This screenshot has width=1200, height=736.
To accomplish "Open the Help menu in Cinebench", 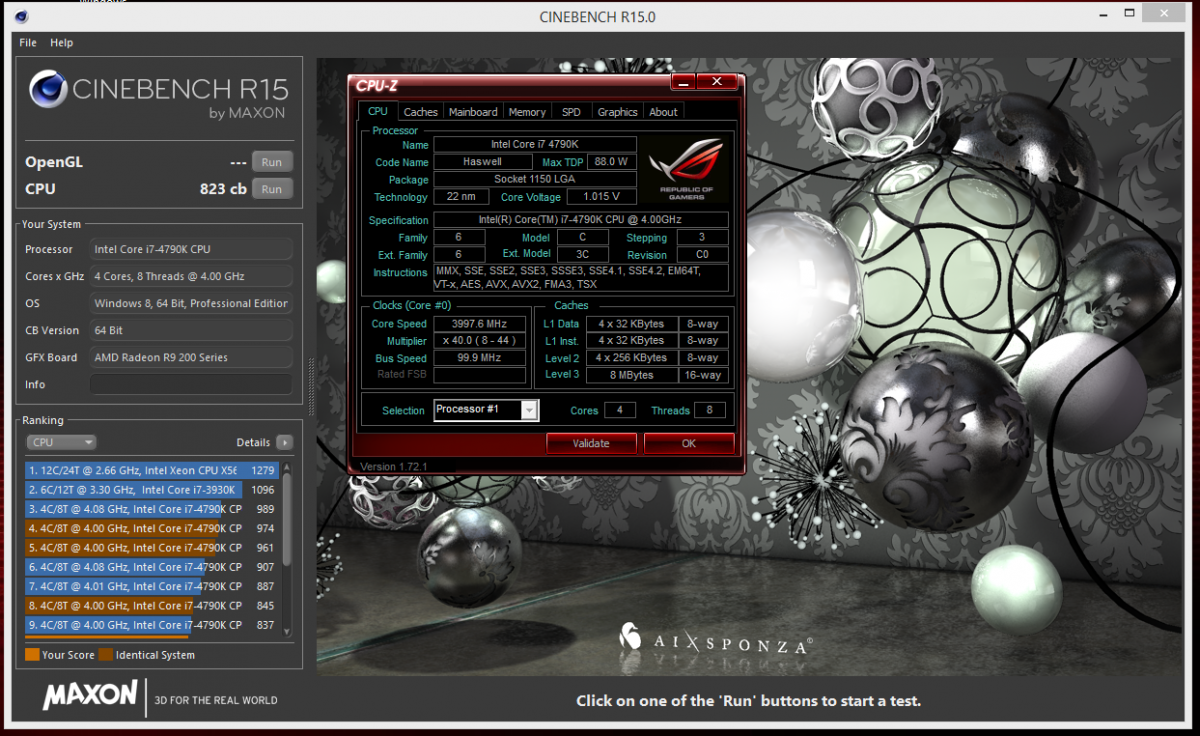I will 62,43.
